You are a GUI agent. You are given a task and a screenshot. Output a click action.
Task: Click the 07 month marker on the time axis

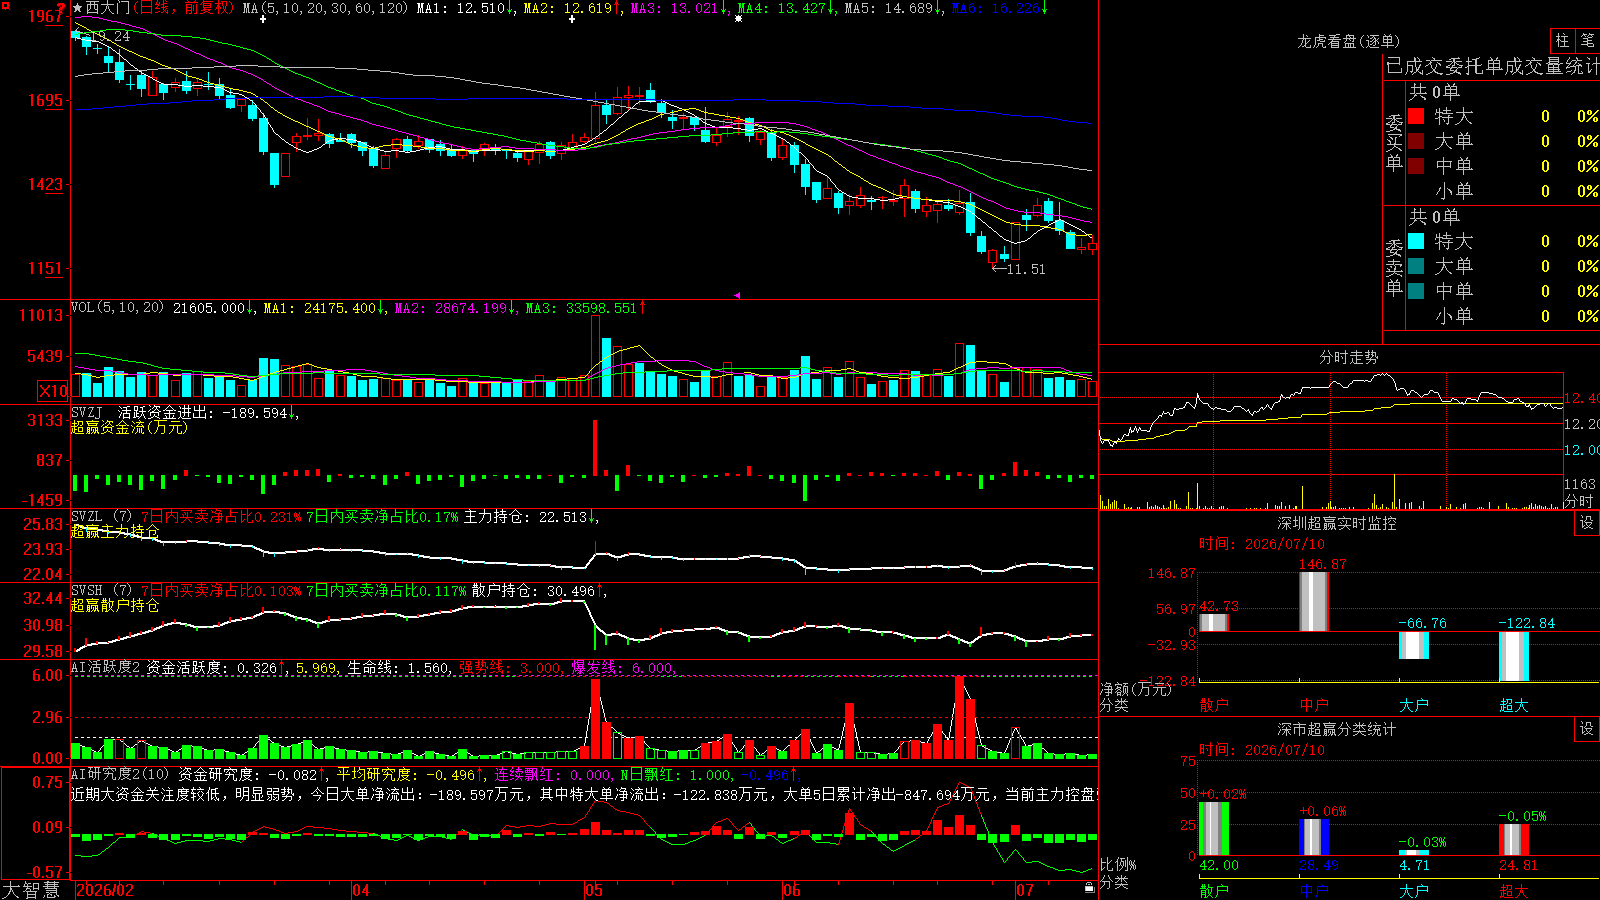click(x=1025, y=890)
